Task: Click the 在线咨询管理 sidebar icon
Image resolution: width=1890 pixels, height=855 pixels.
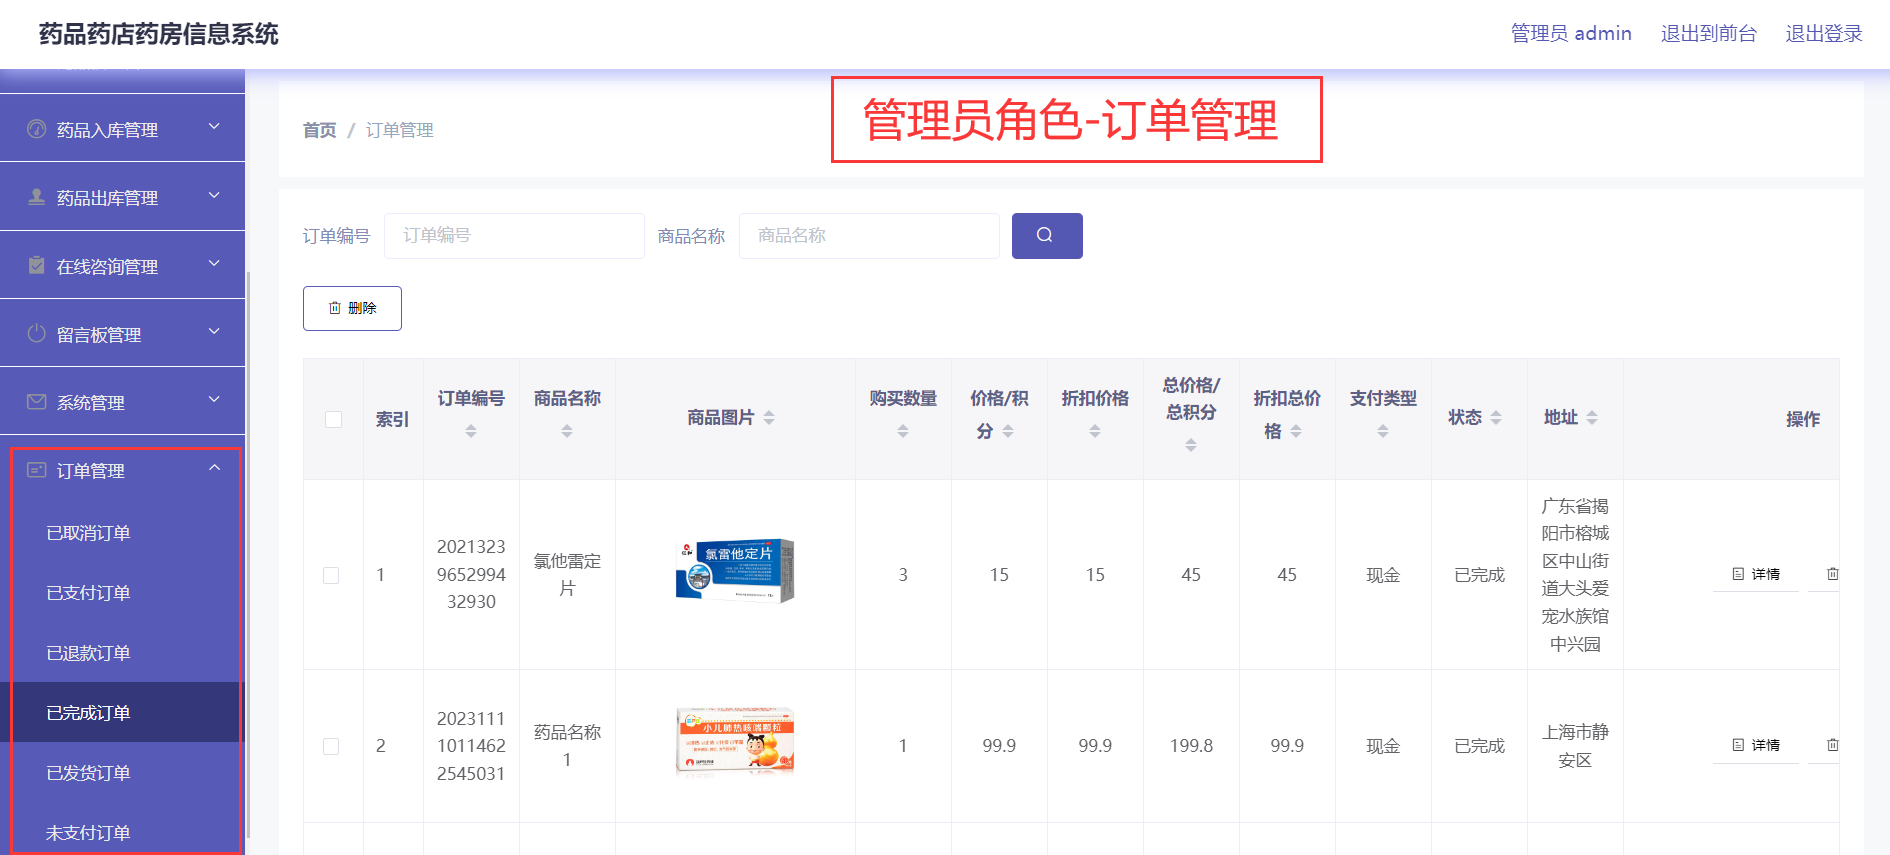Action: (36, 265)
